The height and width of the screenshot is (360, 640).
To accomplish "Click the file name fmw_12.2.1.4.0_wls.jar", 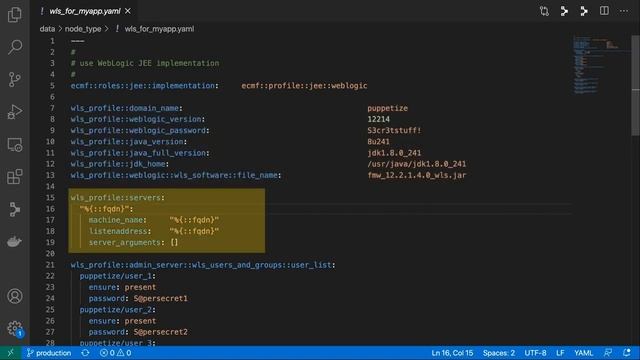I will [x=416, y=175].
